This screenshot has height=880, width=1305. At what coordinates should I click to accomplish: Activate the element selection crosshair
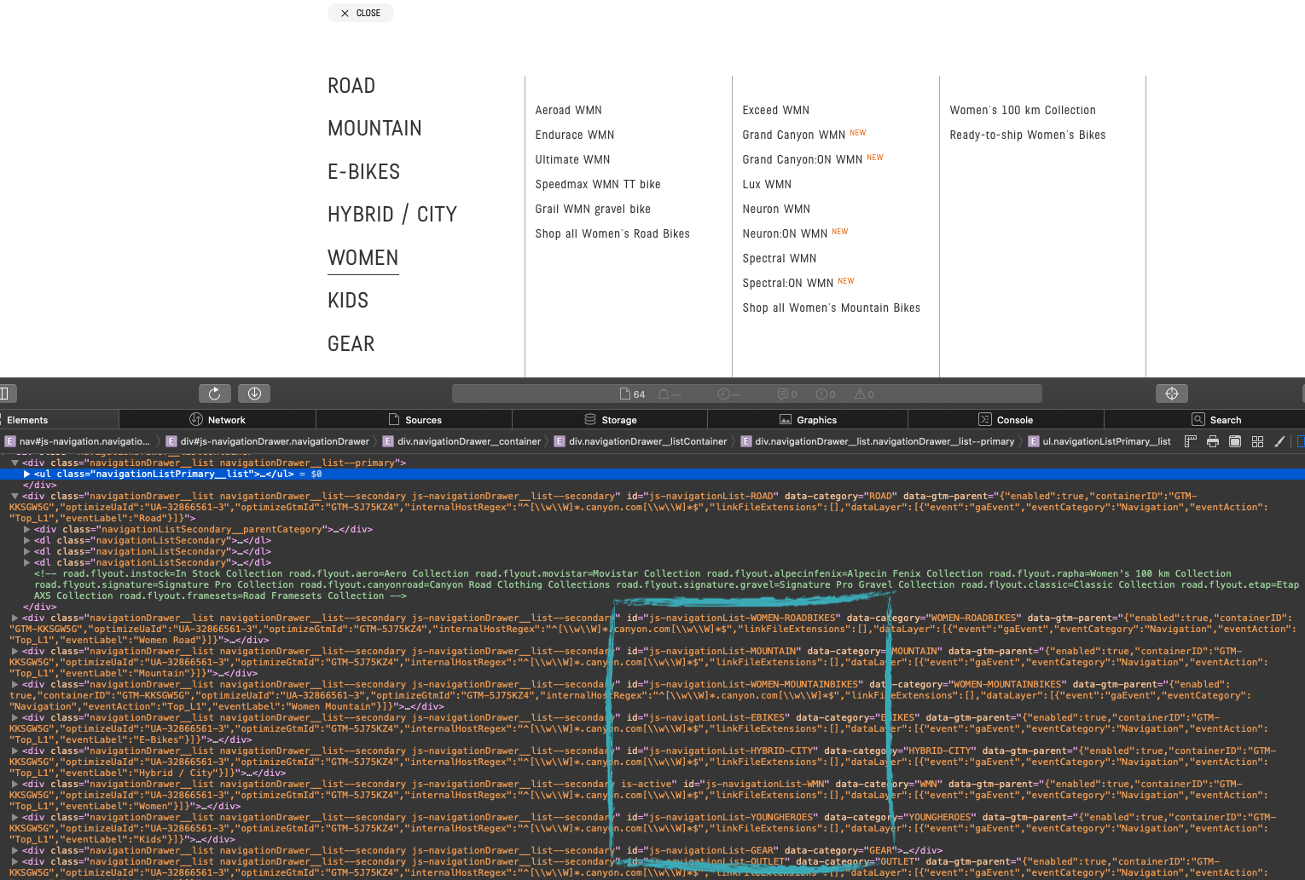(x=1172, y=394)
